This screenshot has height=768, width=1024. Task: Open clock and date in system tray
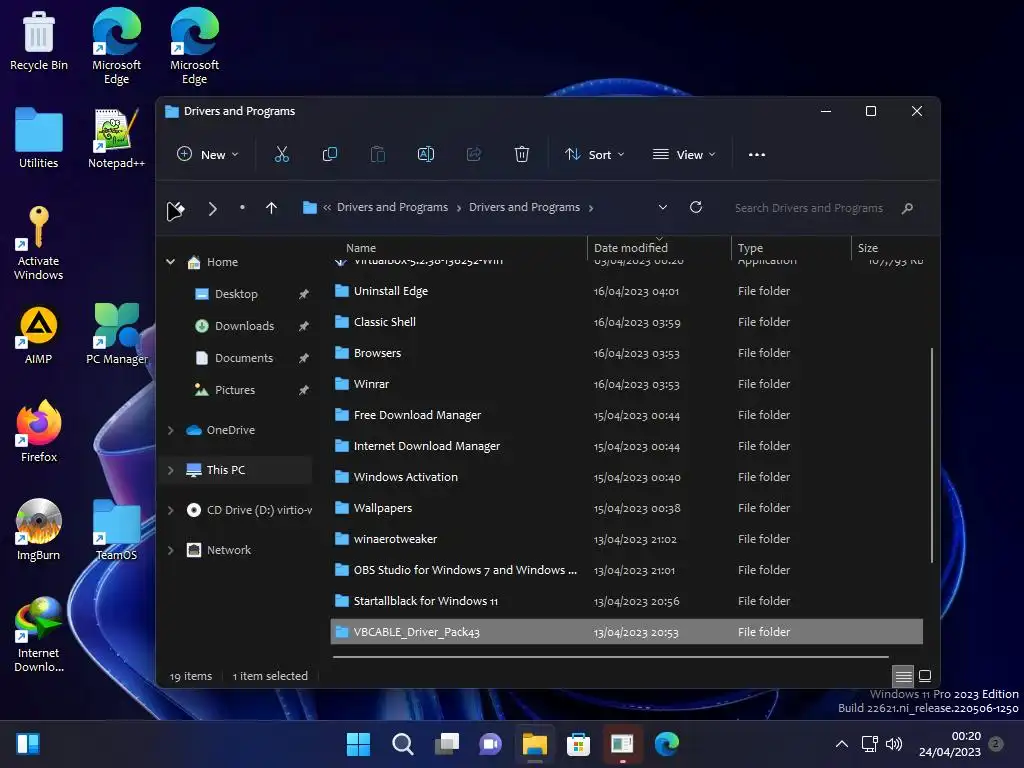click(950, 744)
